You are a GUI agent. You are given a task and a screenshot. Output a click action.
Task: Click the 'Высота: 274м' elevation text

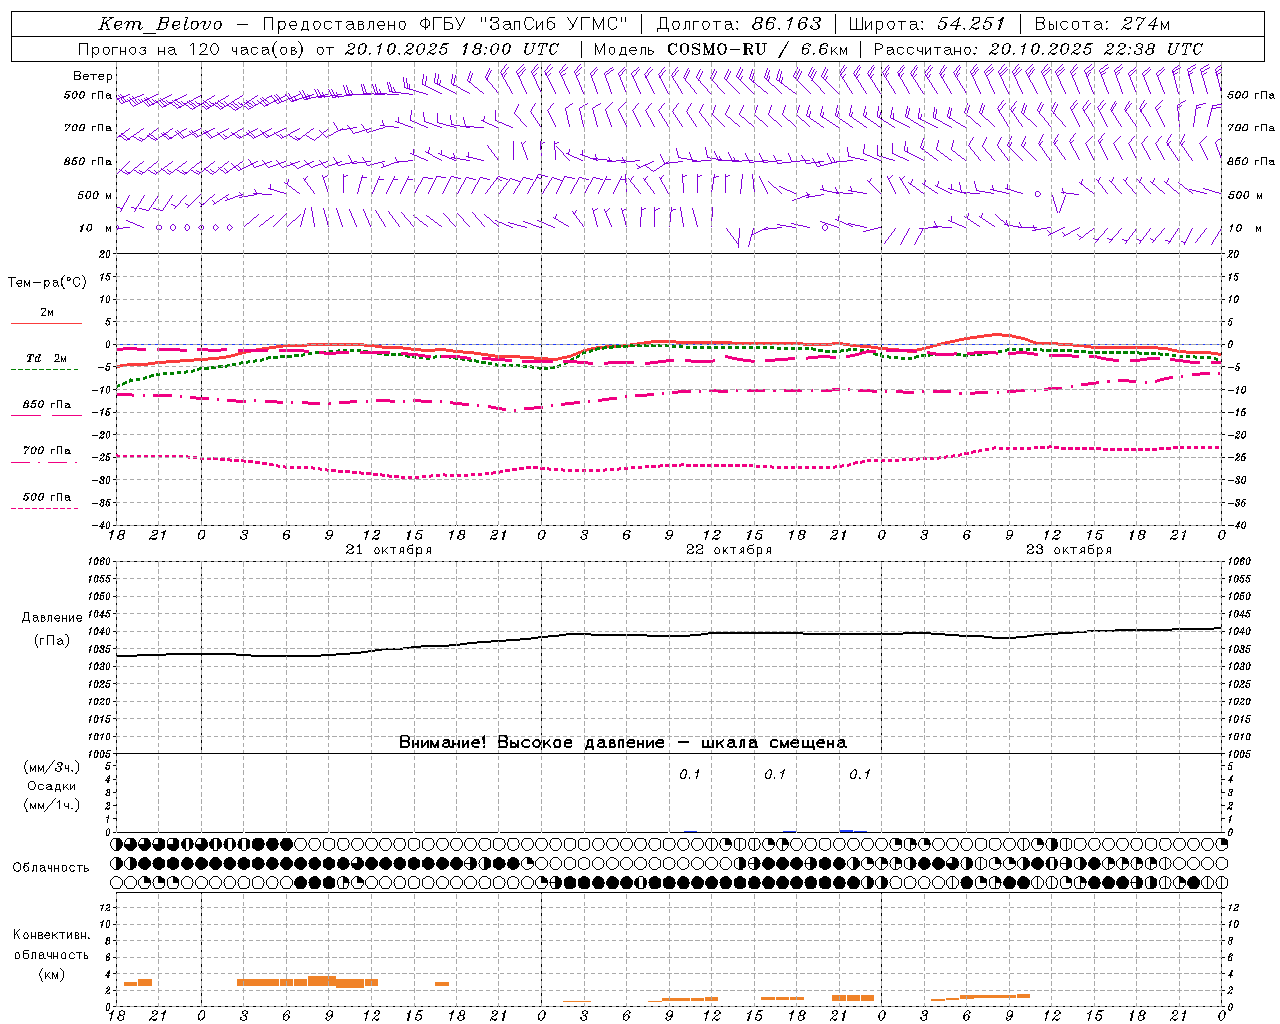pos(1102,24)
